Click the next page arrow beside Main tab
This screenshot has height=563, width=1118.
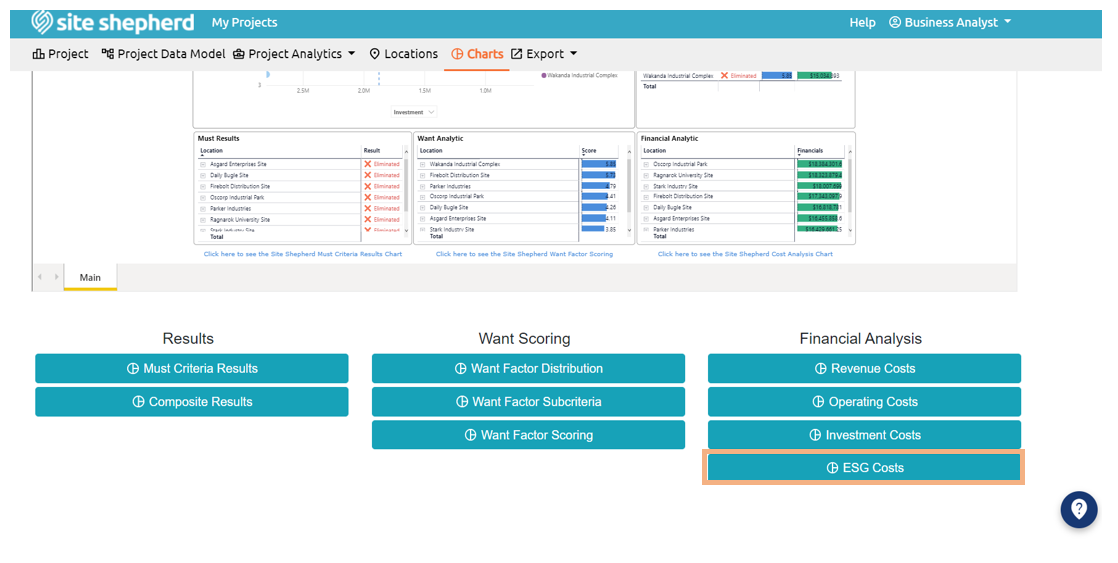tap(56, 277)
